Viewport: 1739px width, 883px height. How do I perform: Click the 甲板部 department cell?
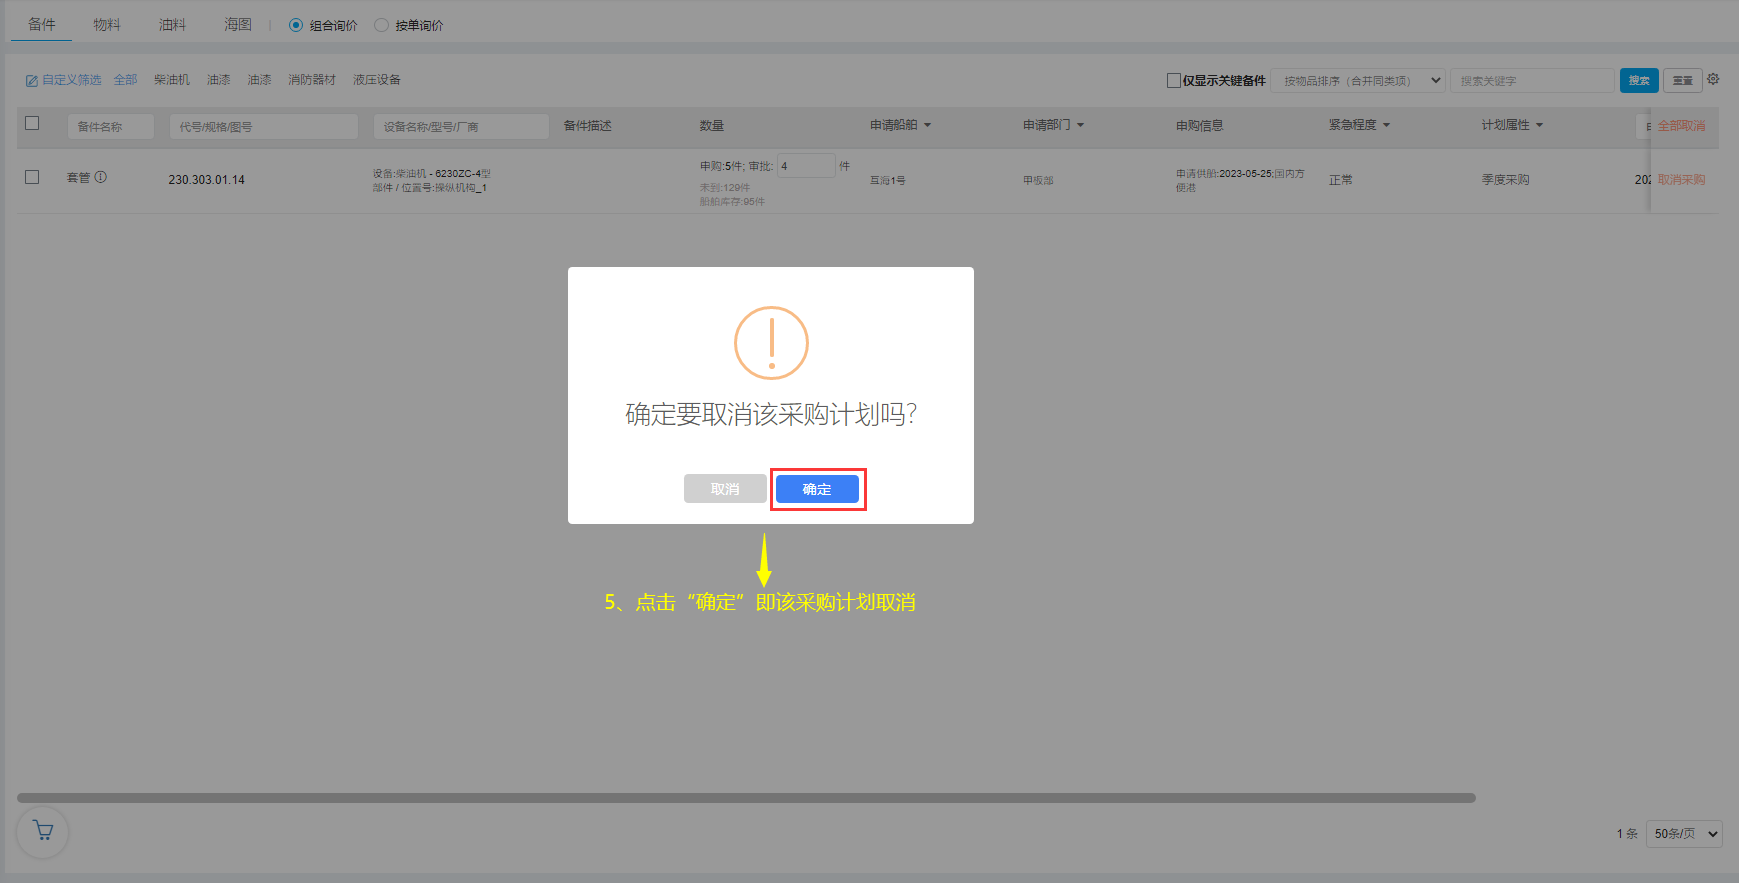(x=1038, y=180)
